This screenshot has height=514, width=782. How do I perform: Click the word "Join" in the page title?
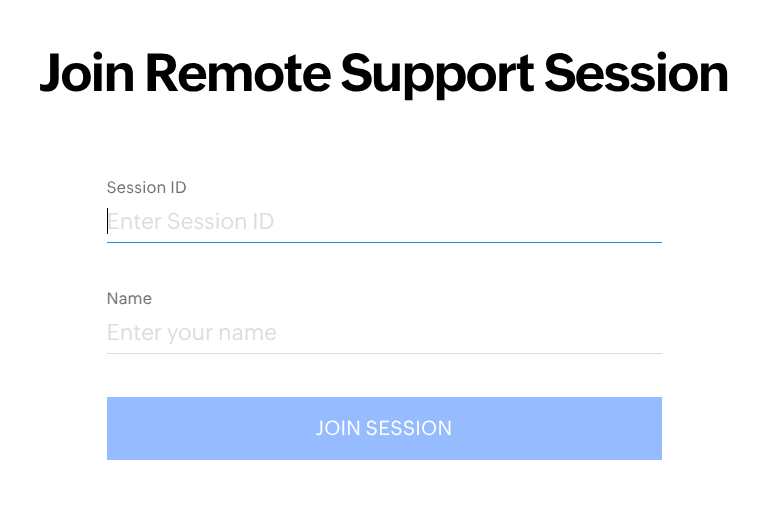pos(85,73)
